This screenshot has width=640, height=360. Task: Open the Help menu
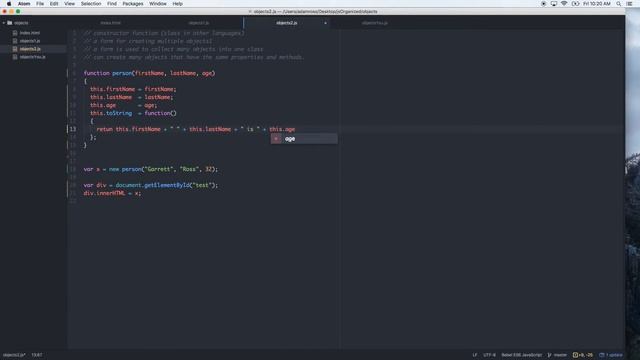(x=178, y=4)
